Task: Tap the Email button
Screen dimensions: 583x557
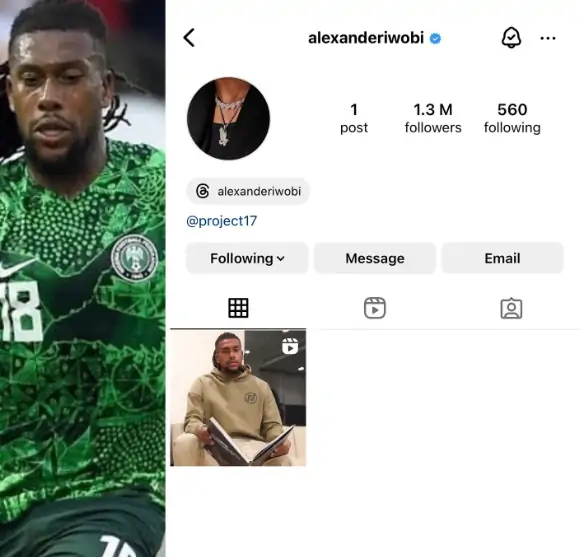Action: (x=502, y=258)
